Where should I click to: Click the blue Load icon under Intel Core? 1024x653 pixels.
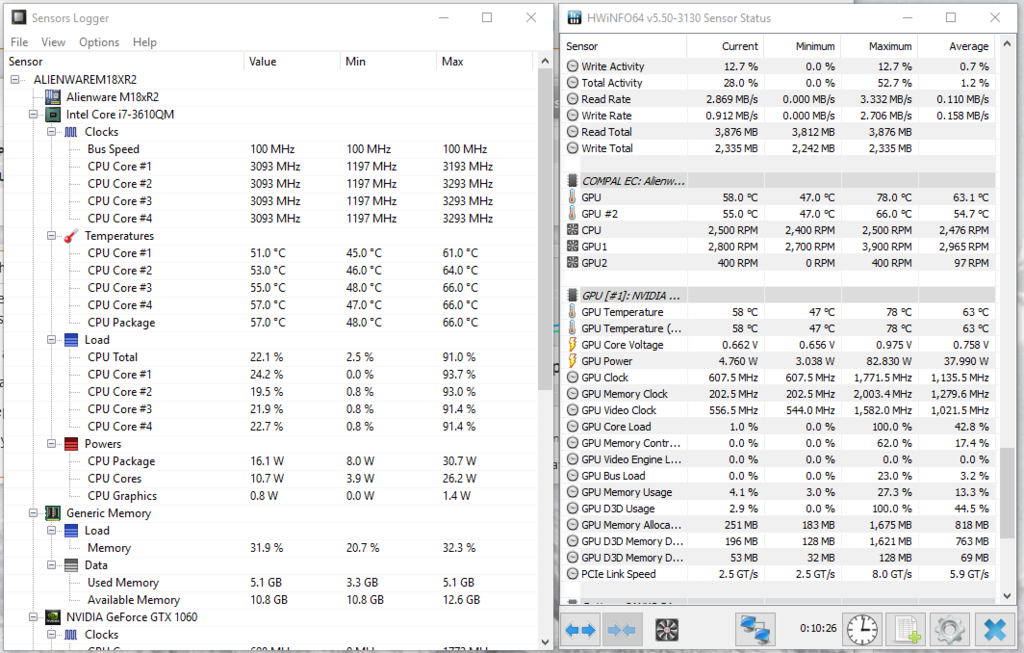pos(71,340)
